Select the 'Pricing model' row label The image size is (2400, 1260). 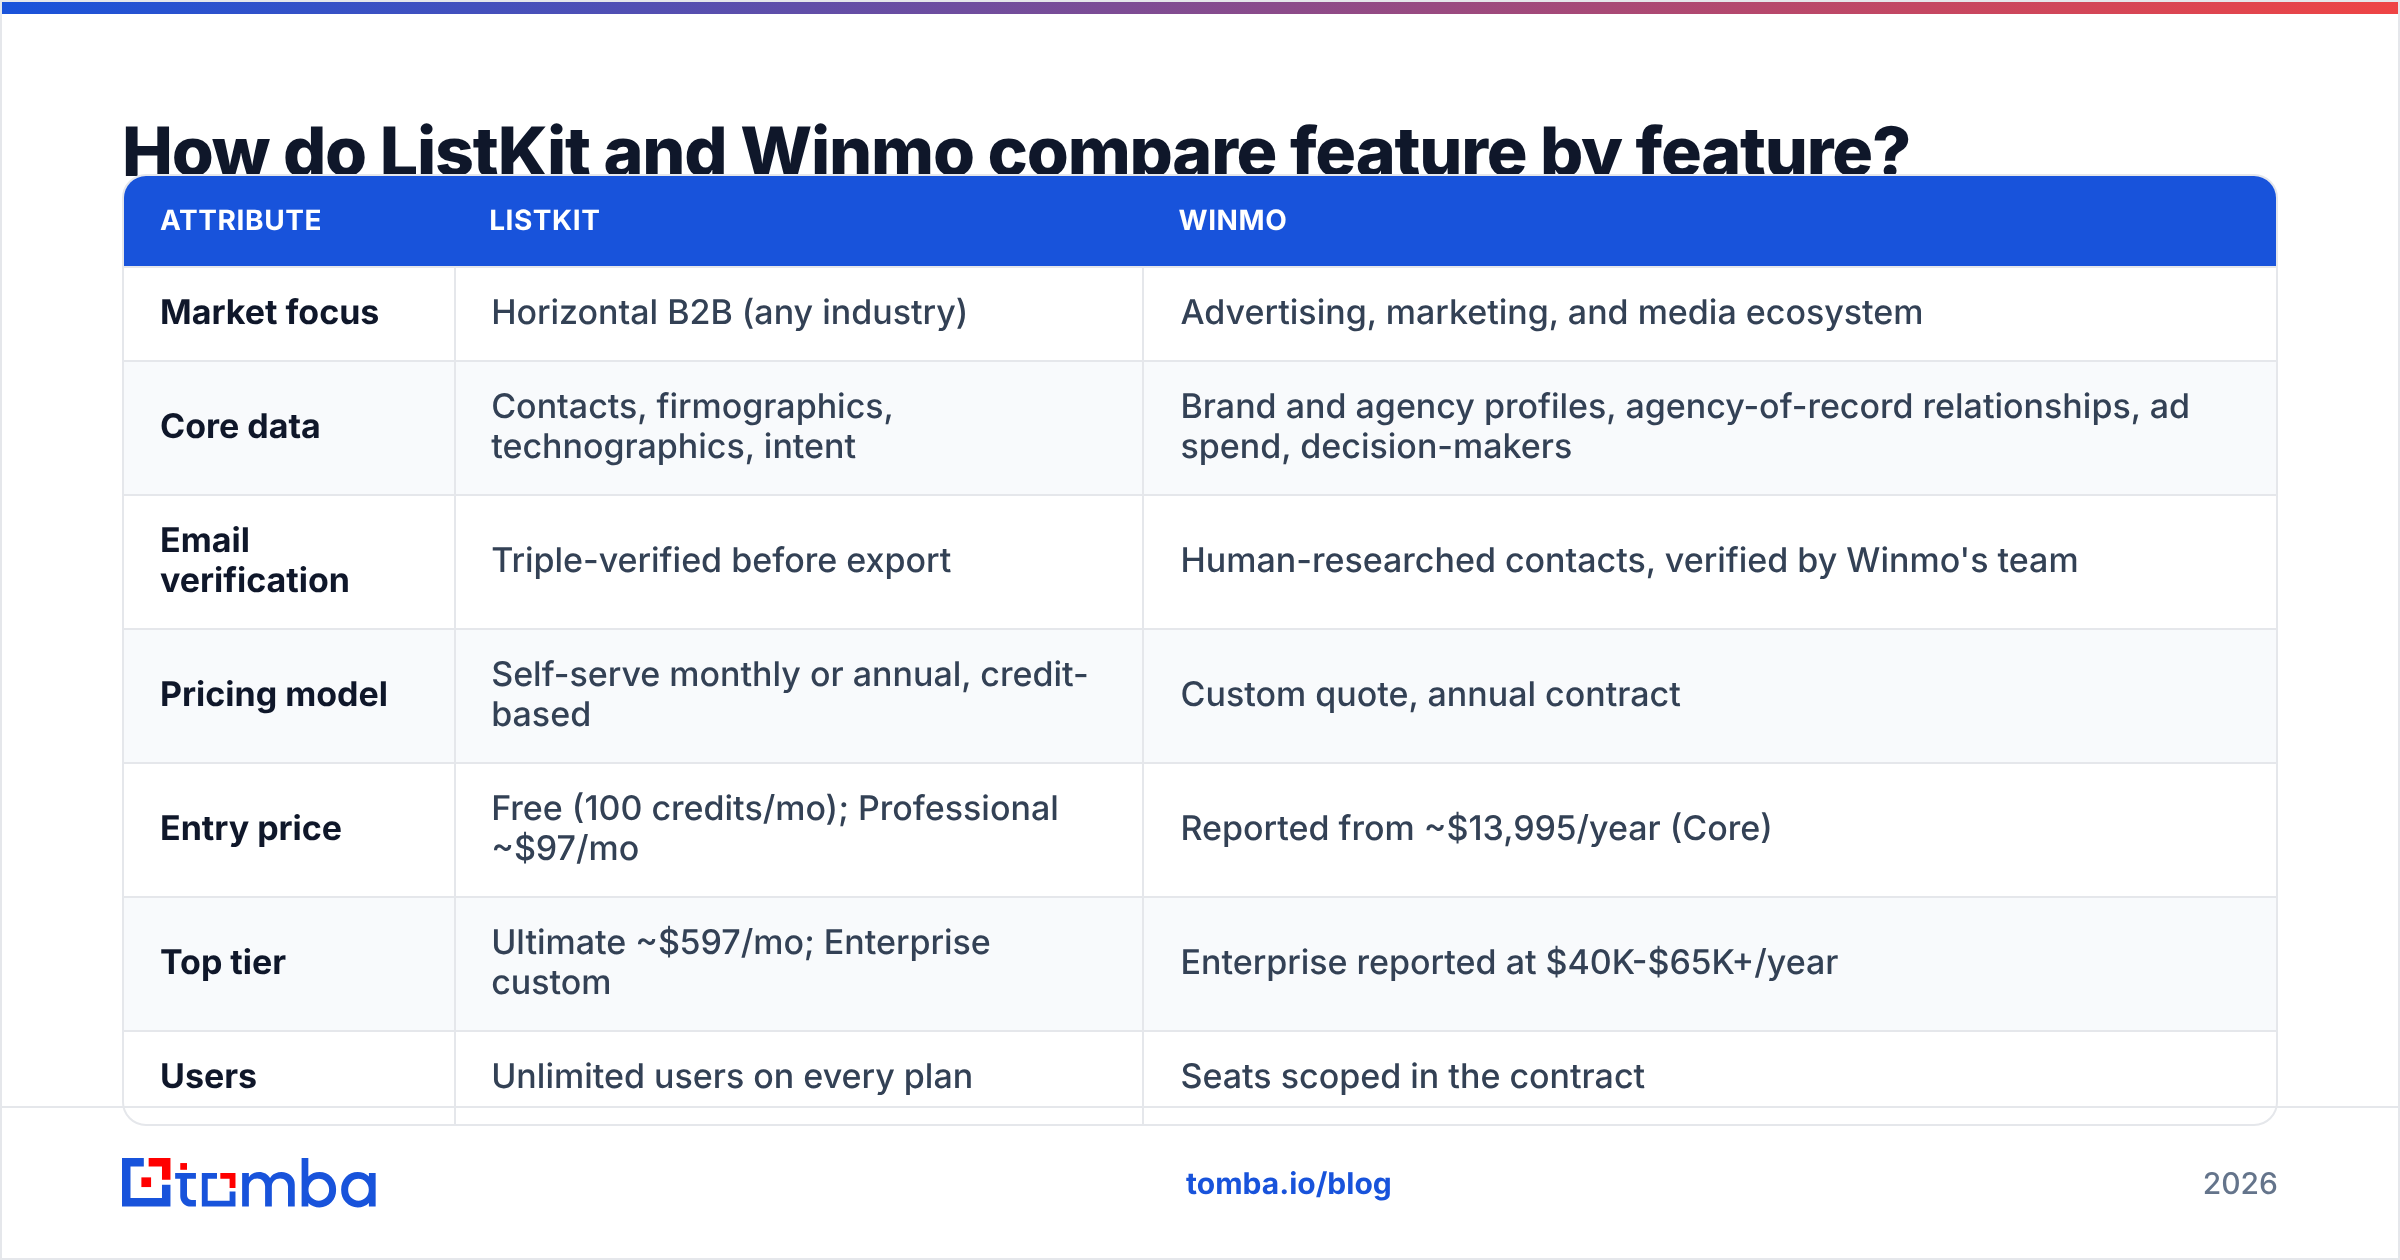coord(274,694)
